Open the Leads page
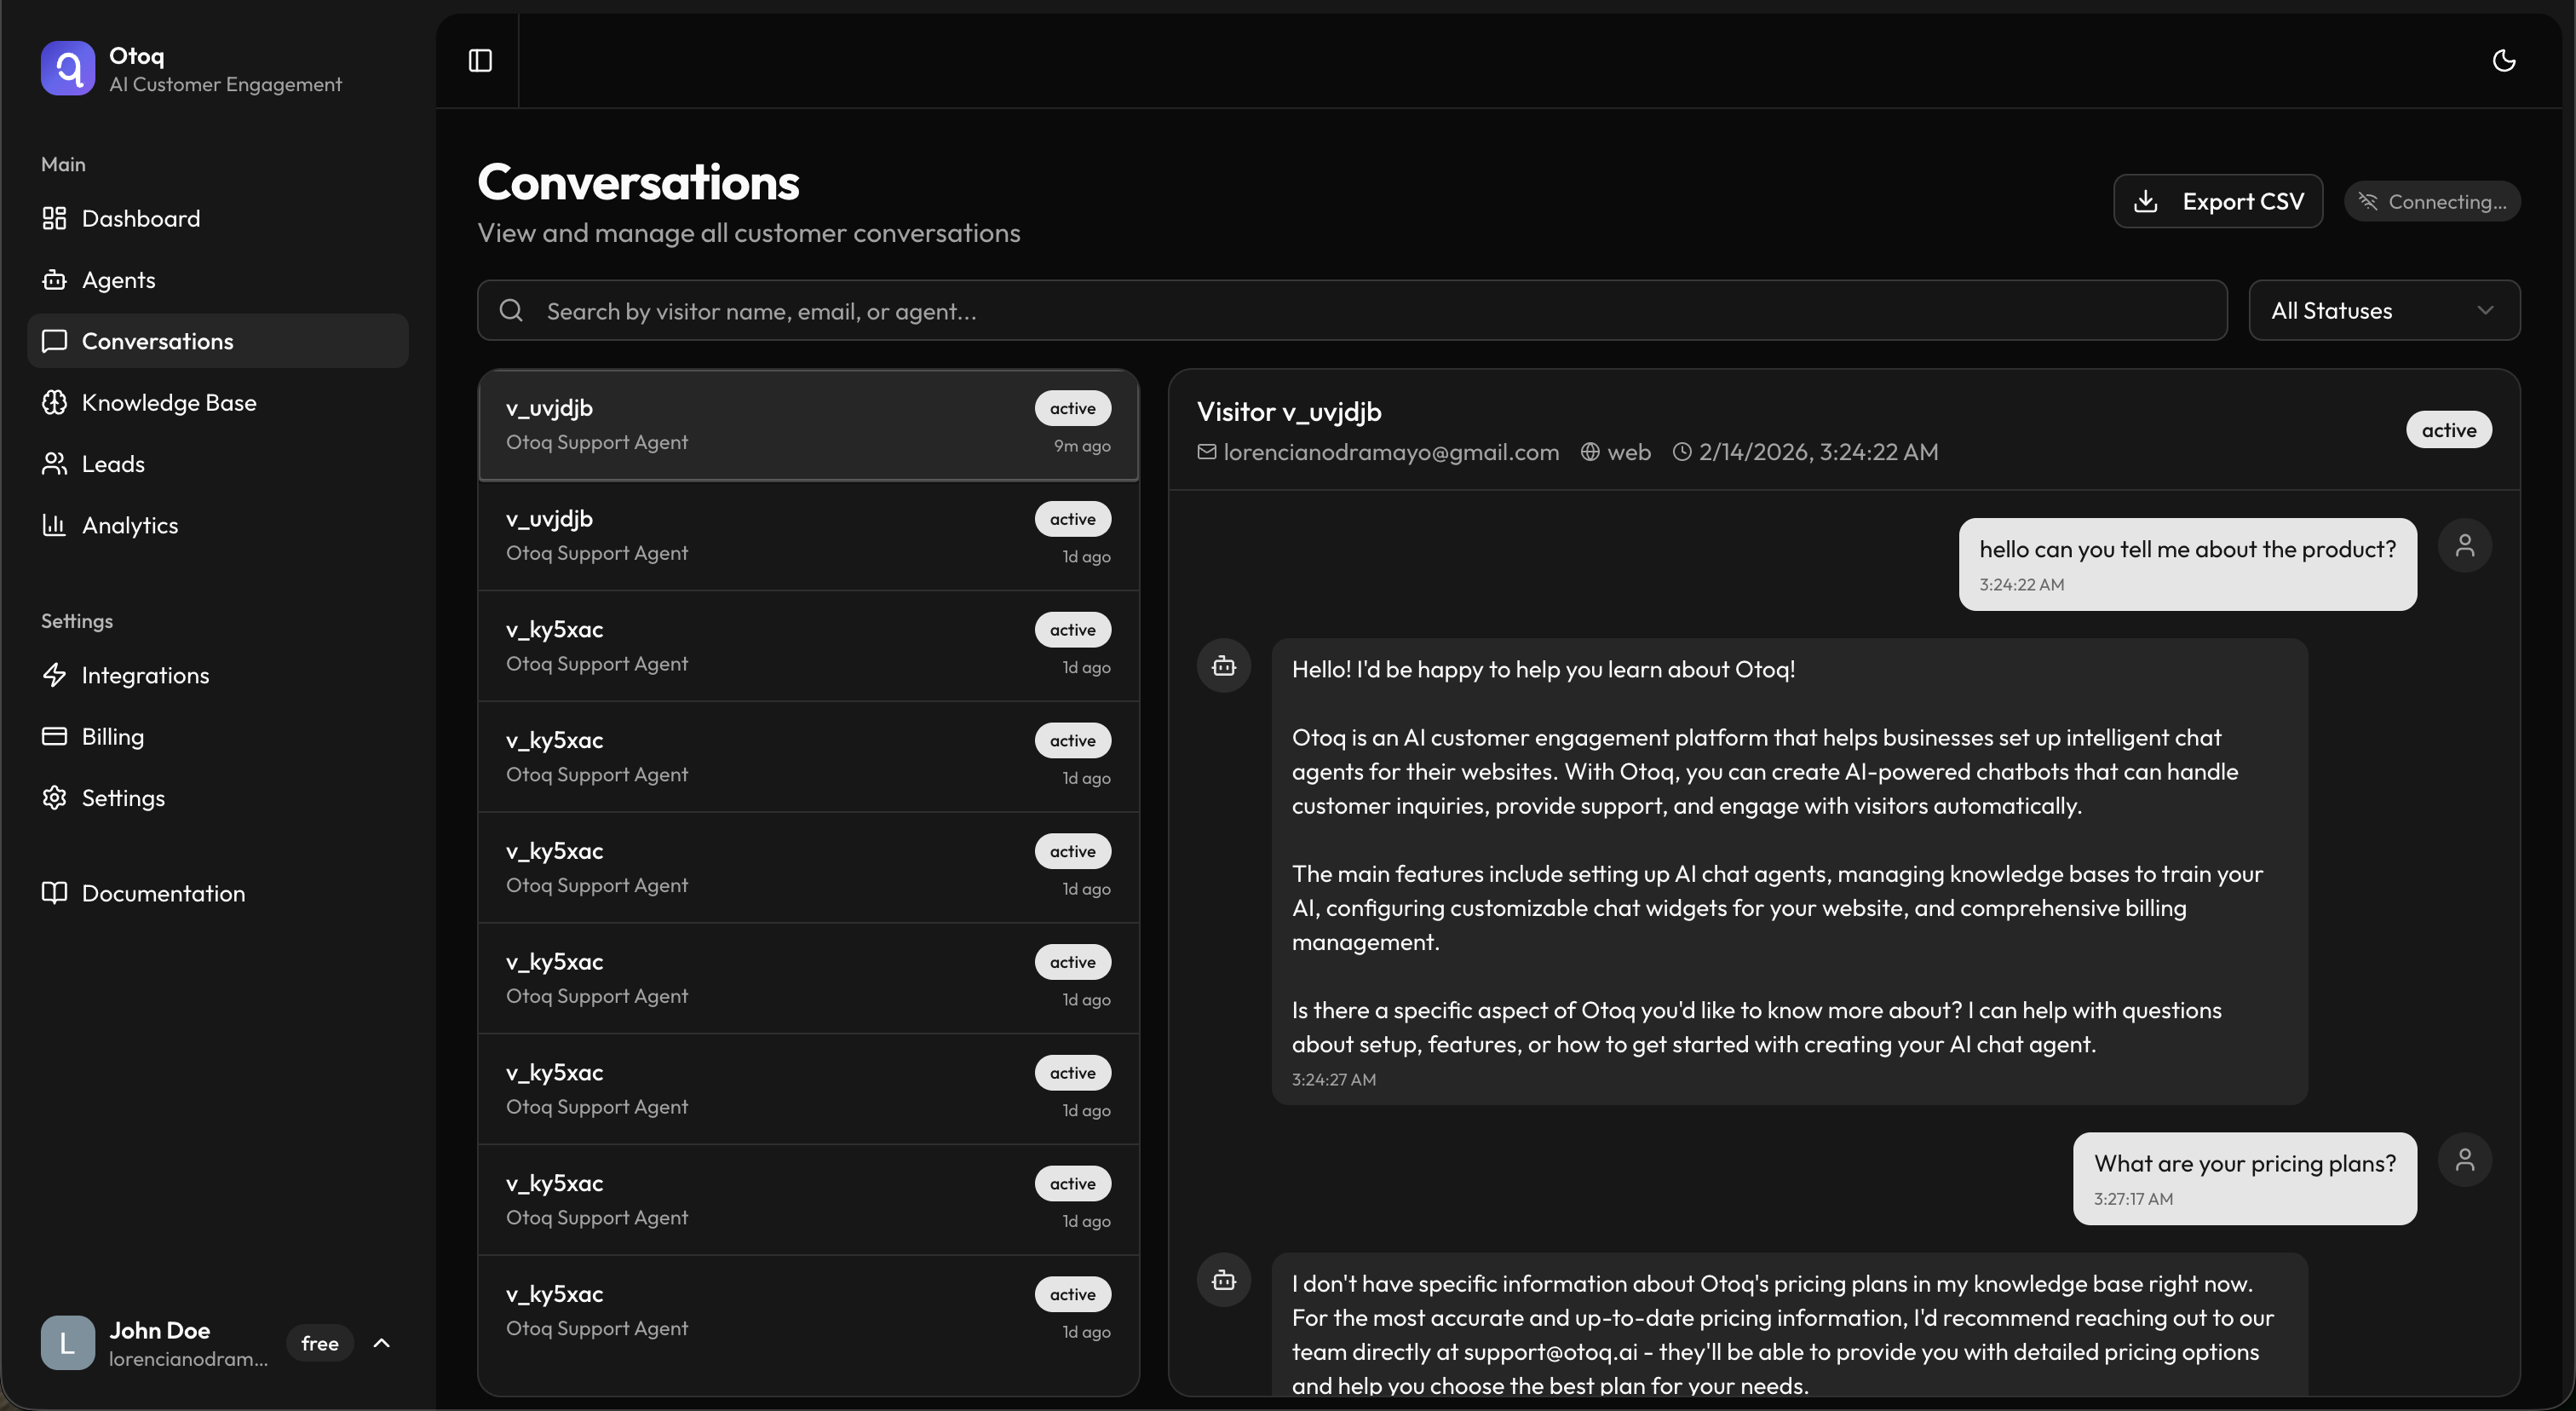Viewport: 2576px width, 1411px height. (113, 464)
